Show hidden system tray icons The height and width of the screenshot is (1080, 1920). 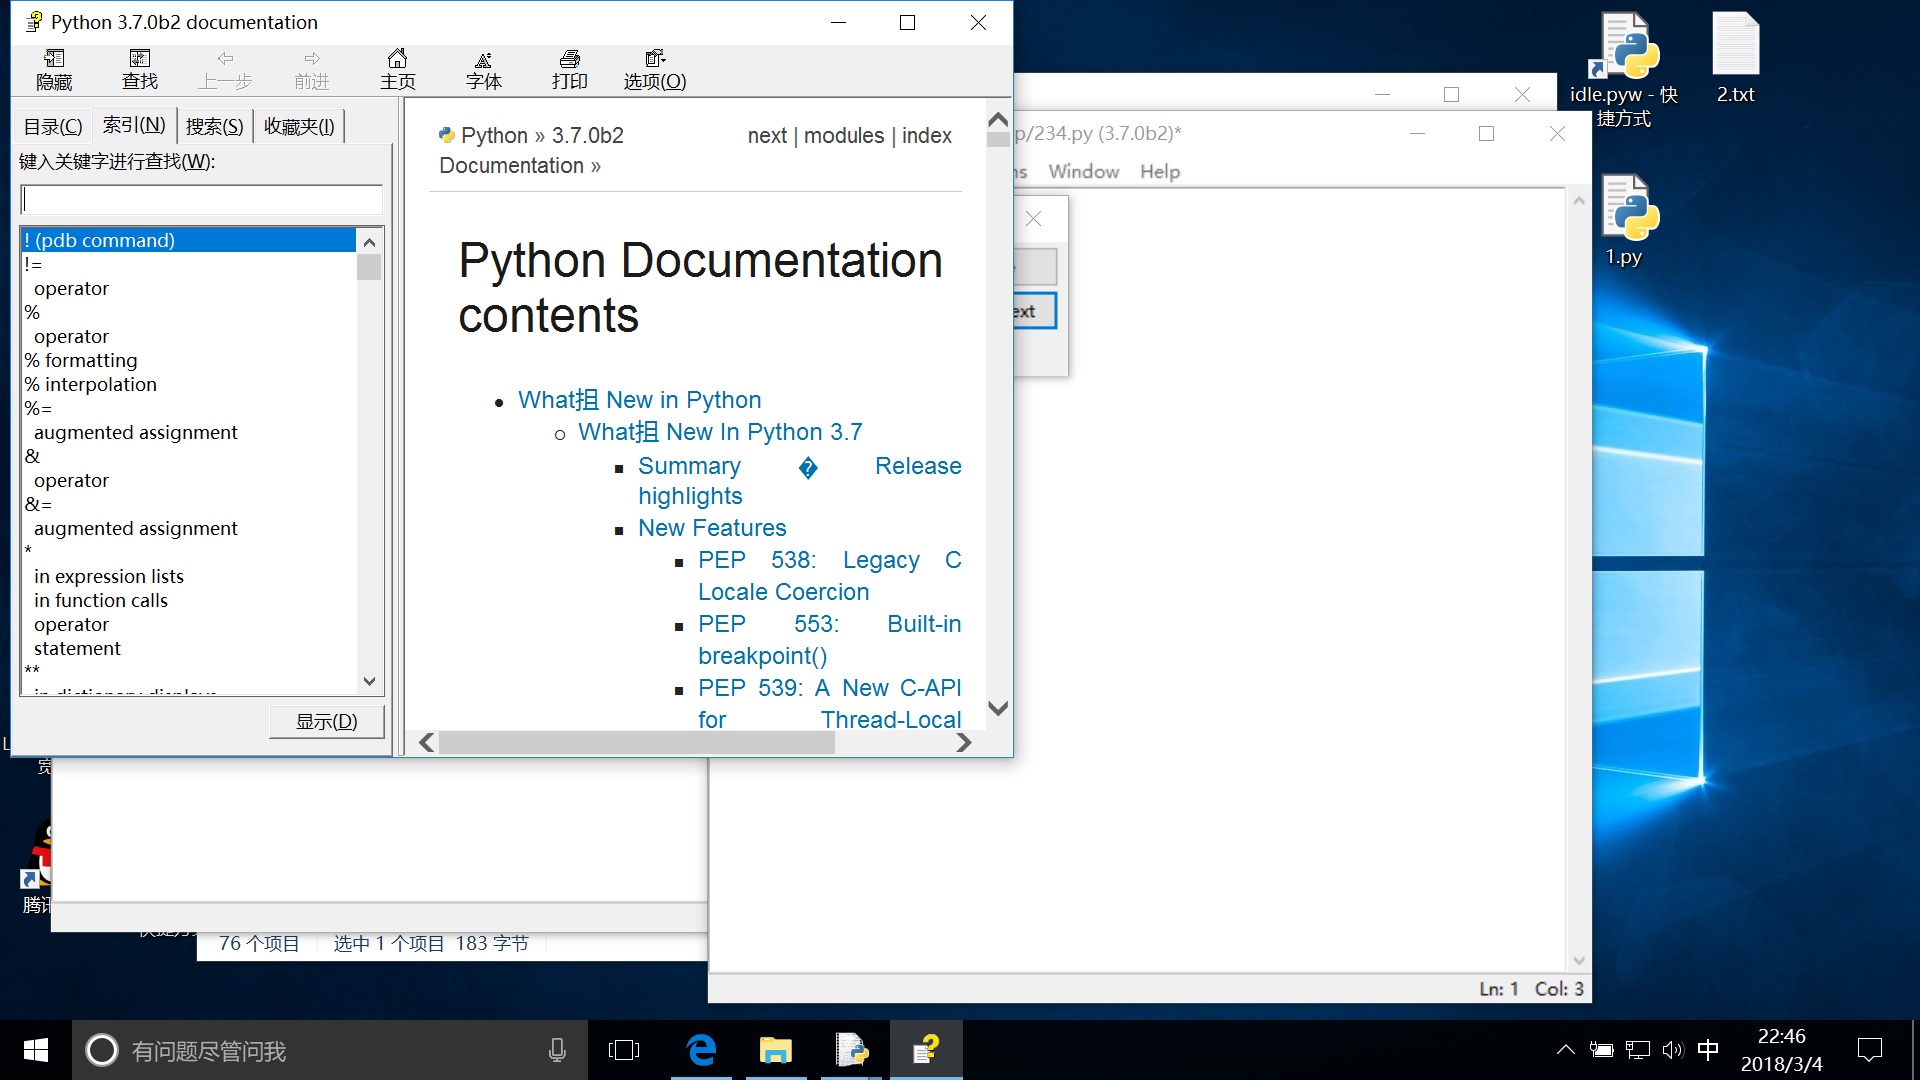point(1566,1050)
